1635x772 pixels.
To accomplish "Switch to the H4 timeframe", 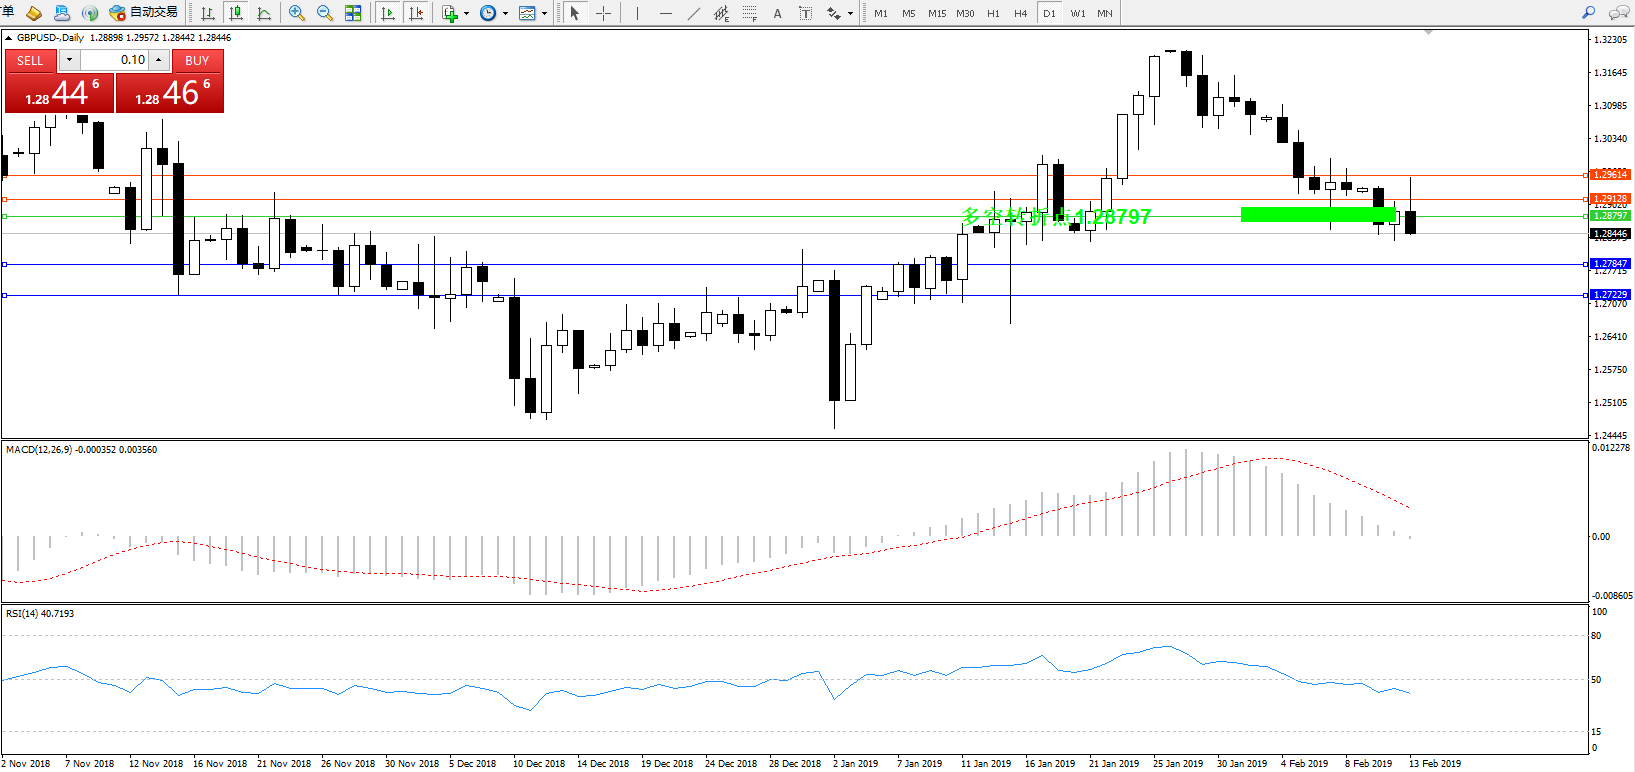I will click(1020, 13).
